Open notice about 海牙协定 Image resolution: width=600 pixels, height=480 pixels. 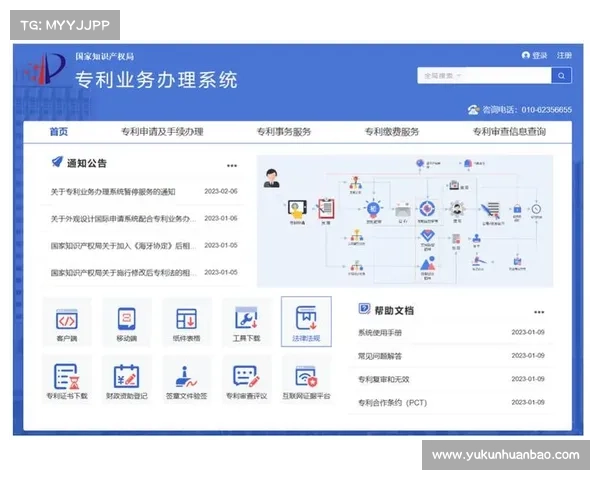click(x=123, y=246)
